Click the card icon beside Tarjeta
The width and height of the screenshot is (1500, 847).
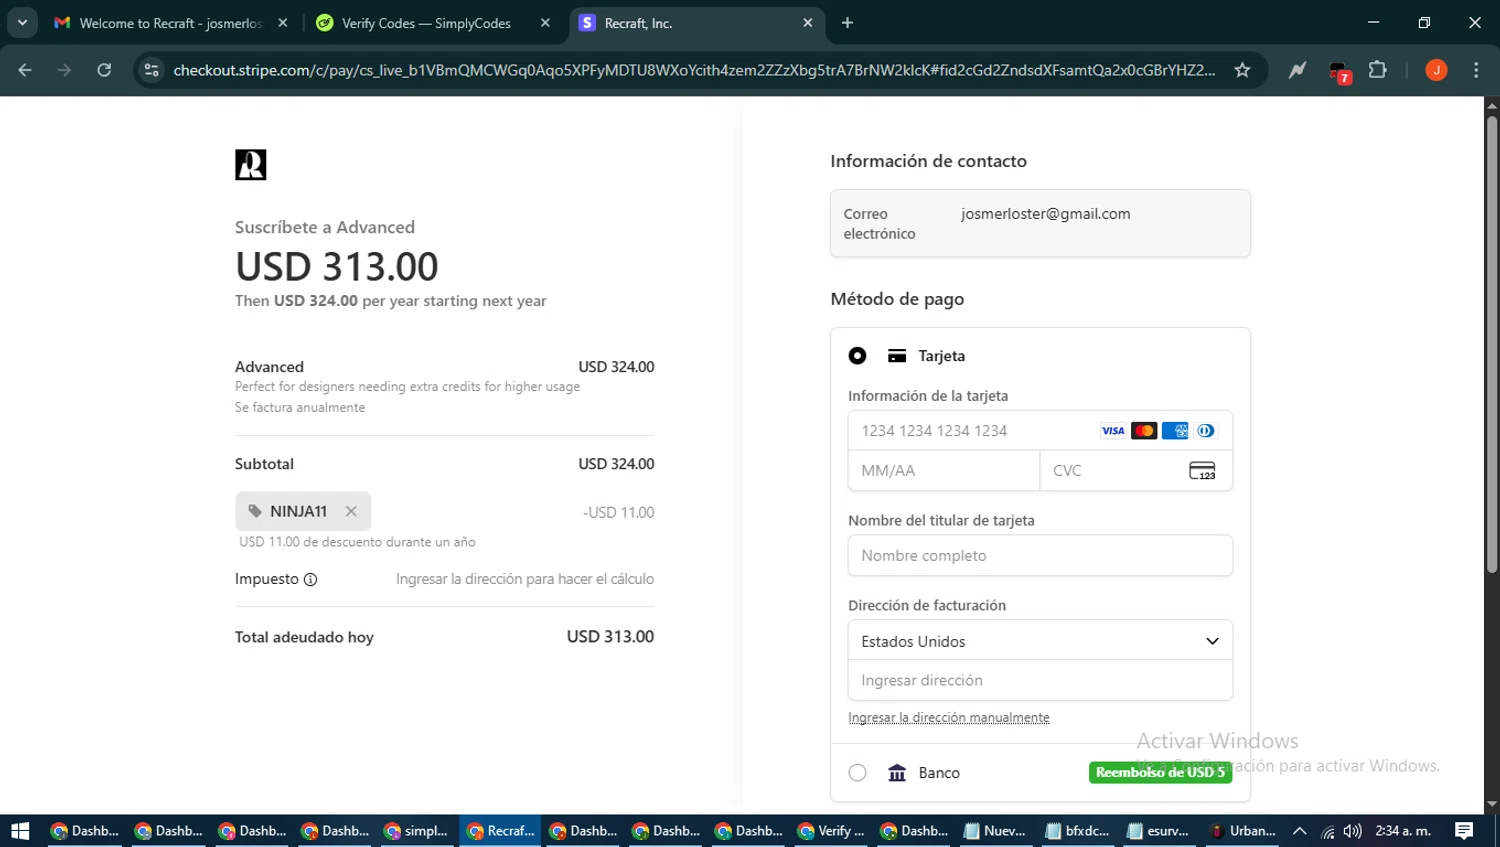(897, 356)
